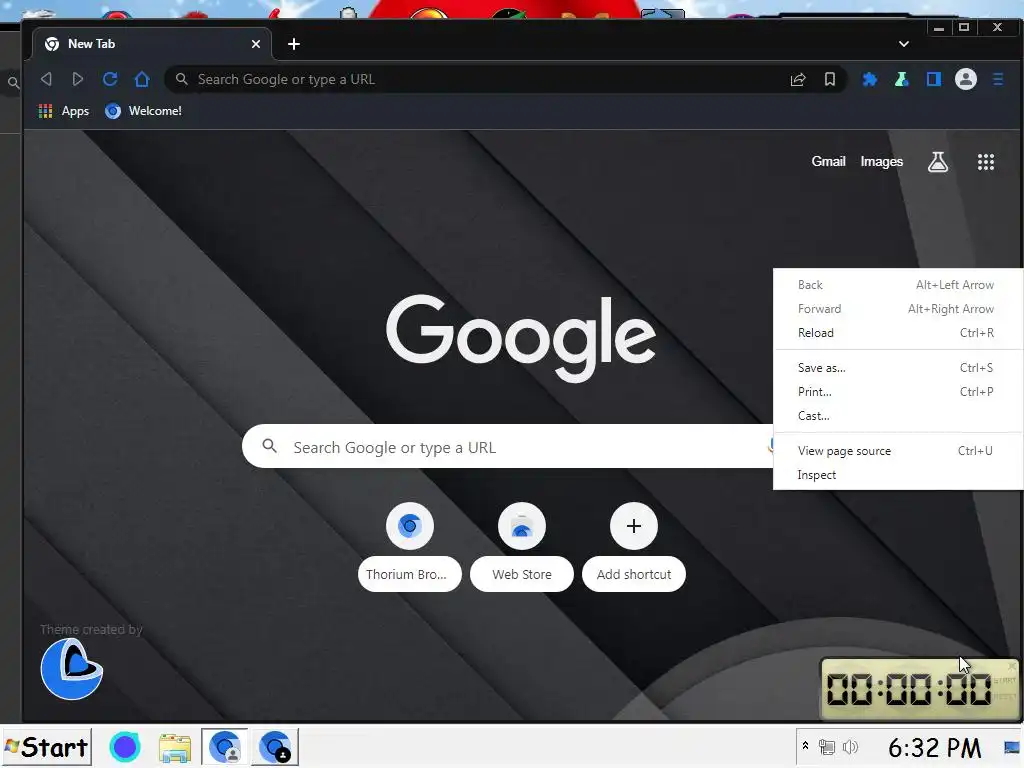This screenshot has width=1024, height=768.
Task: Click the Web Store shortcut label
Action: [522, 574]
